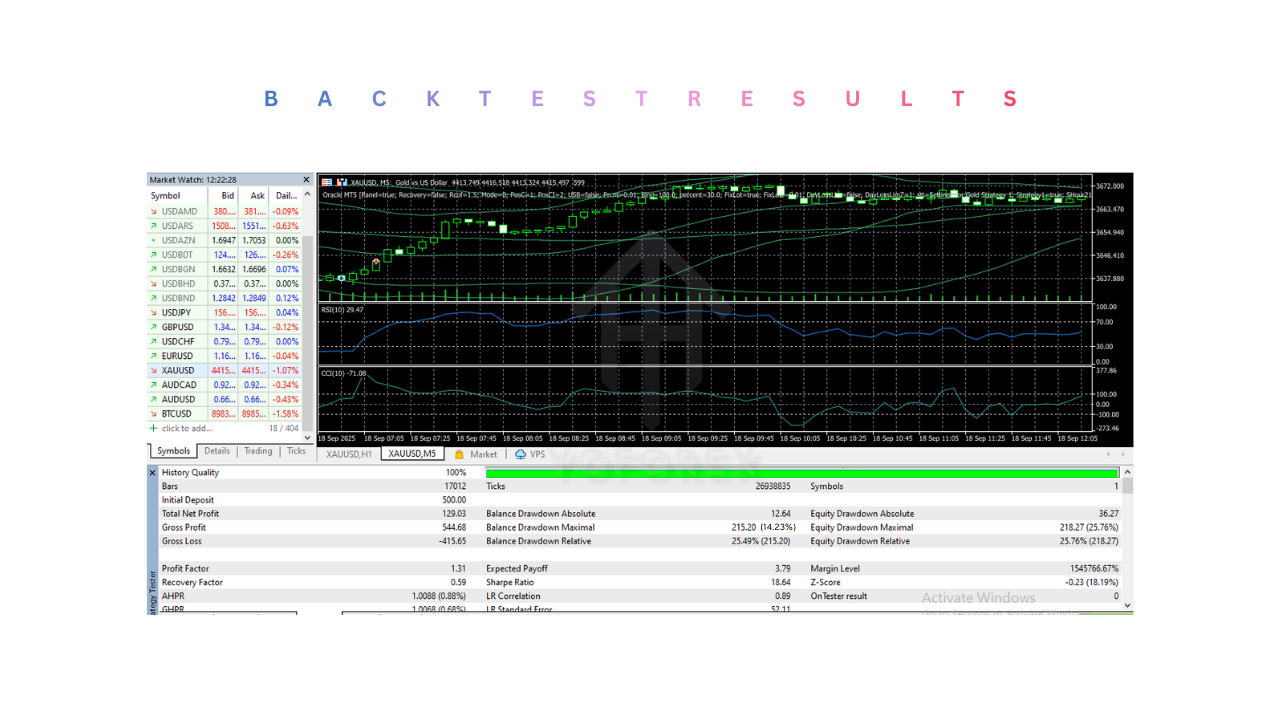Open the Market shopping bag icon

pos(460,454)
